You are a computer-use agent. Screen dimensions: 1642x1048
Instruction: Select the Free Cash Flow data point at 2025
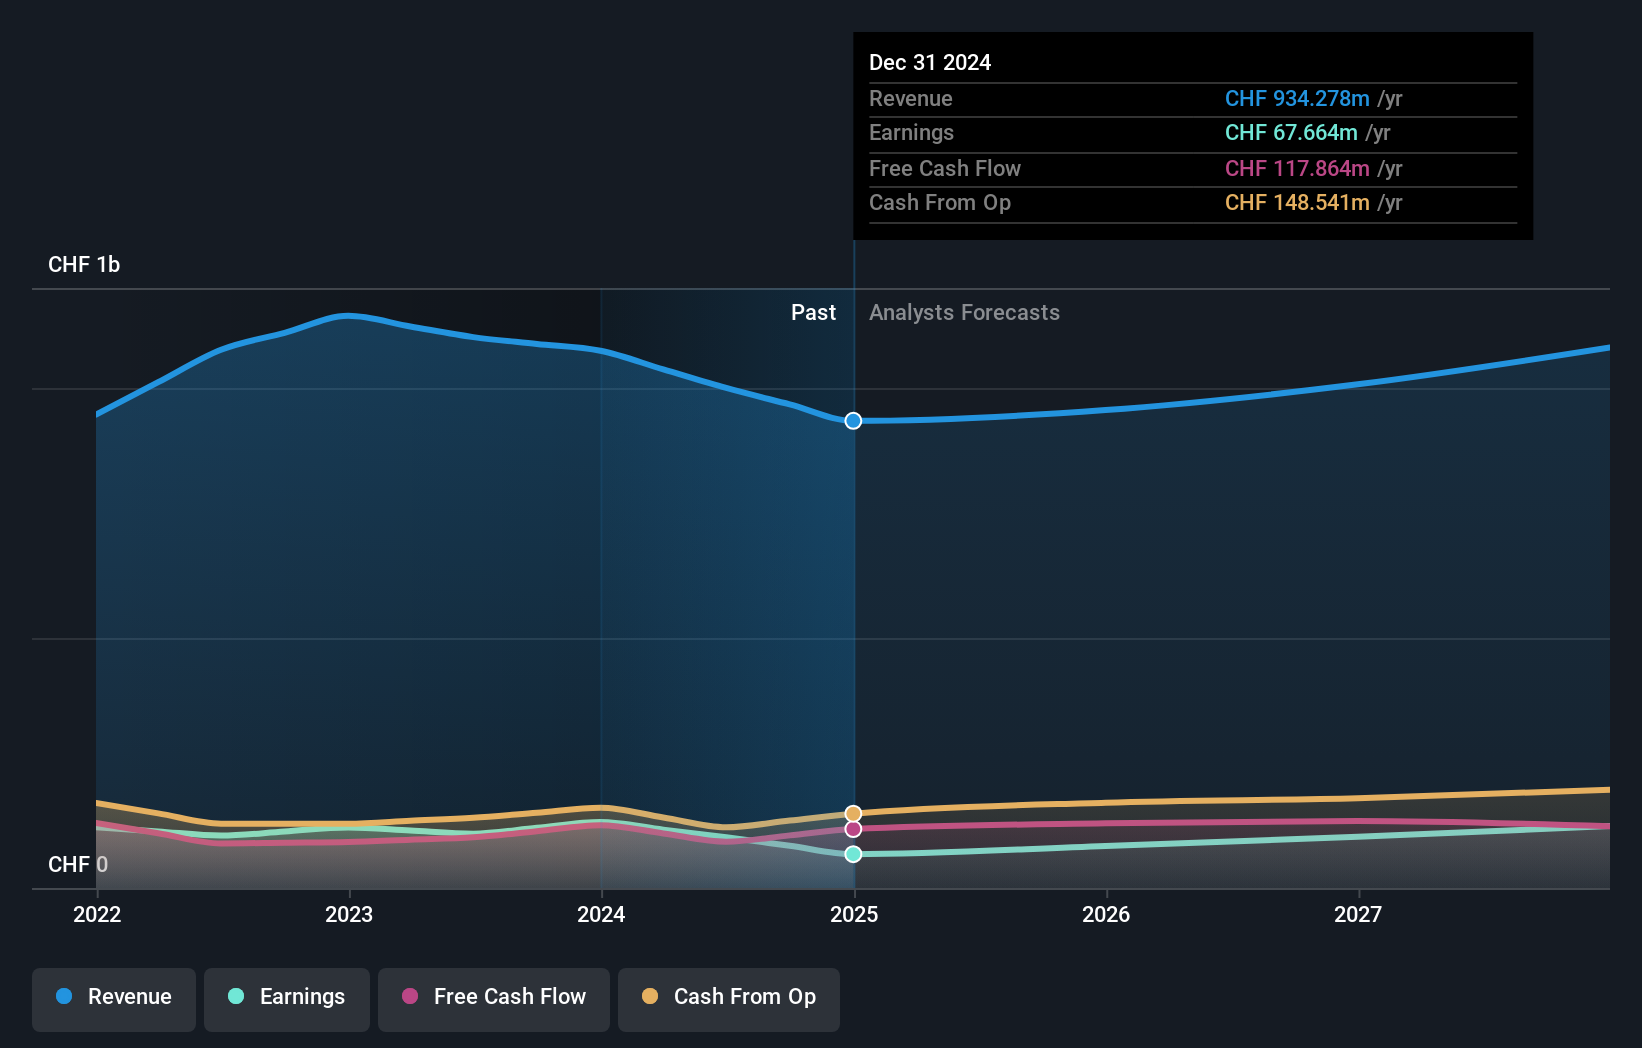point(853,829)
